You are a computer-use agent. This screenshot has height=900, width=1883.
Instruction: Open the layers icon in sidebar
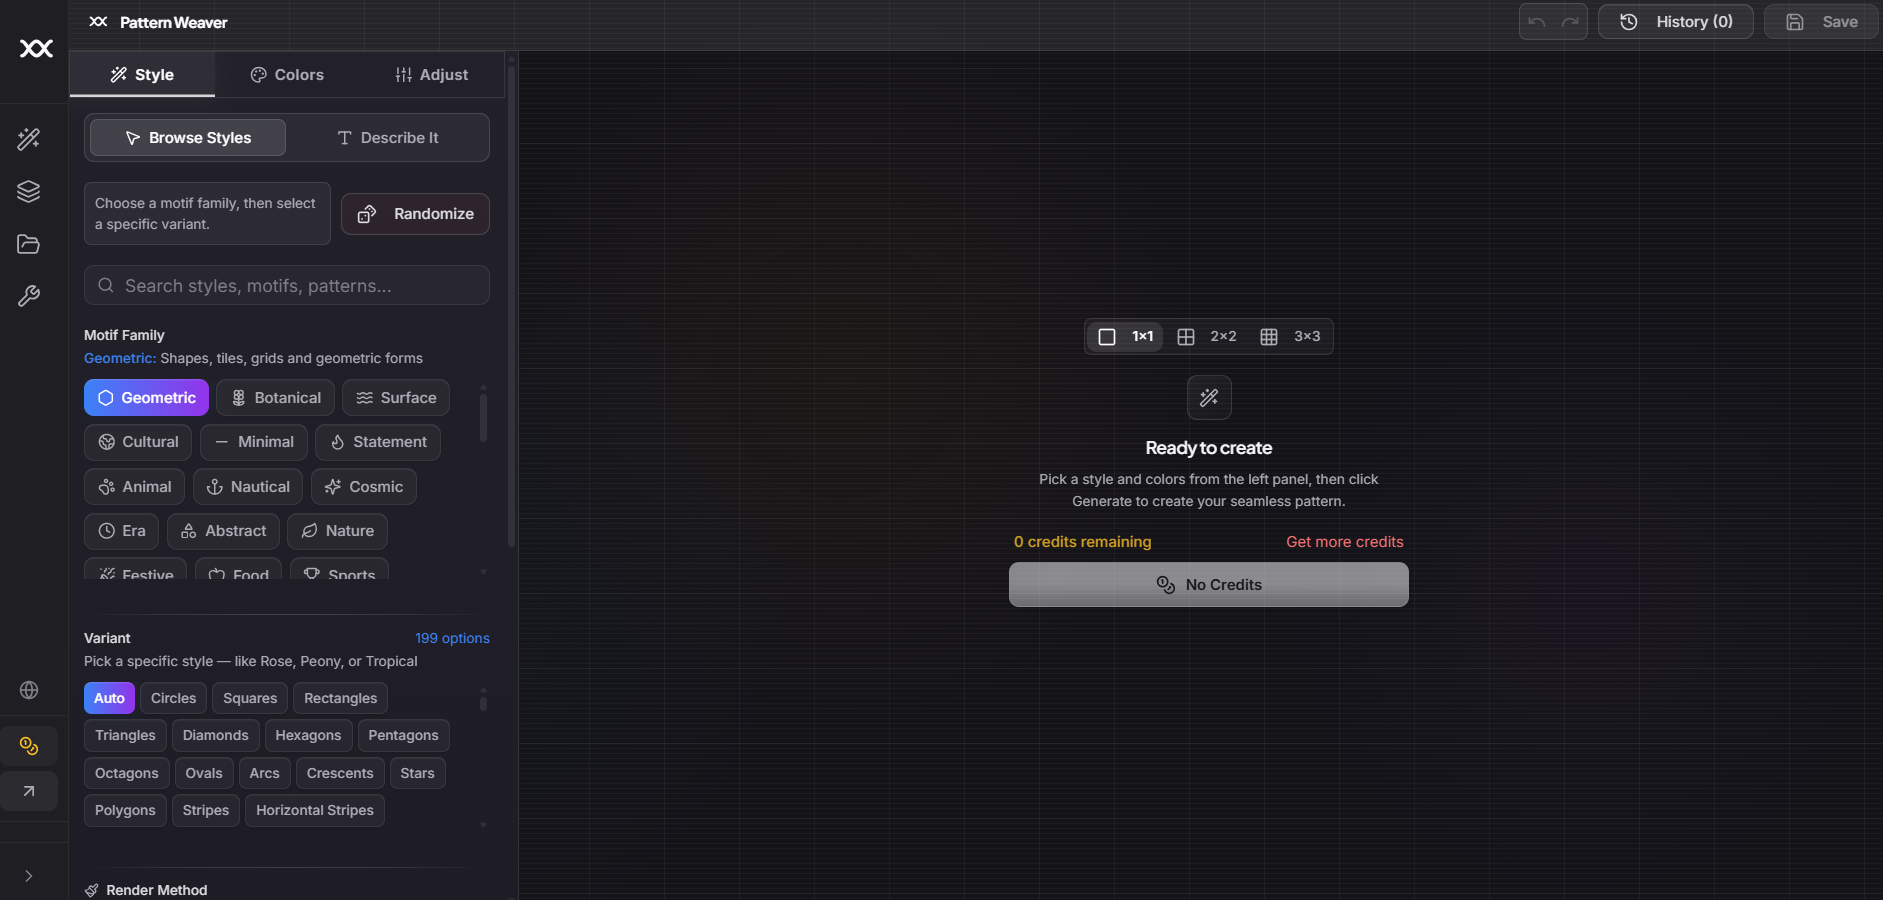(29, 191)
